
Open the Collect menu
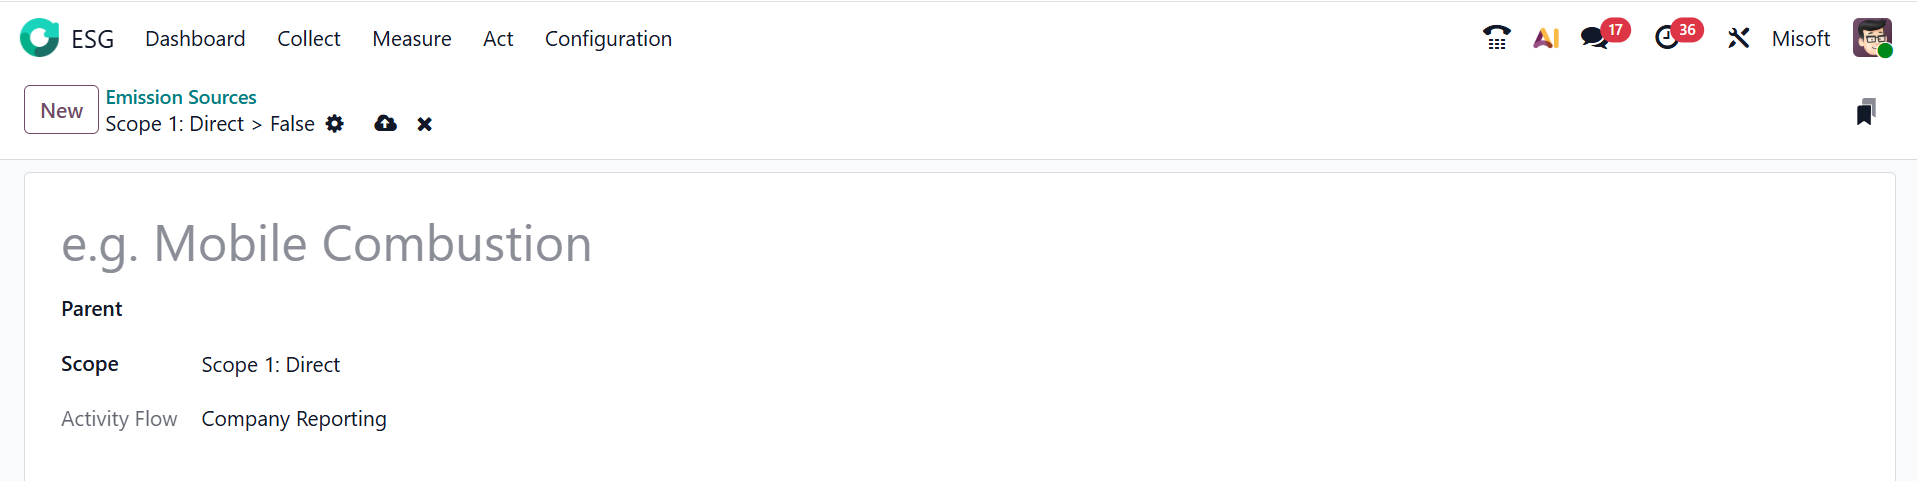(x=309, y=39)
